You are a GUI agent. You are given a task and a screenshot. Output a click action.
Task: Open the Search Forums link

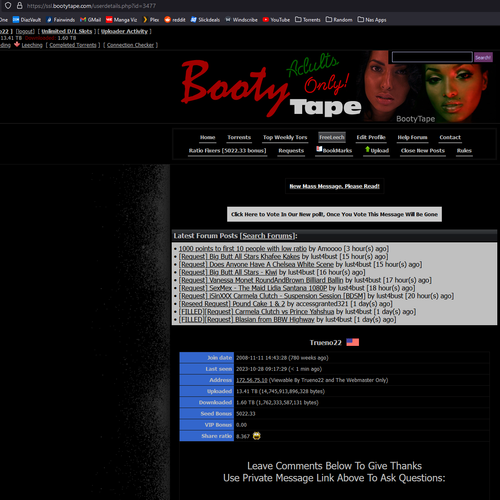point(267,236)
